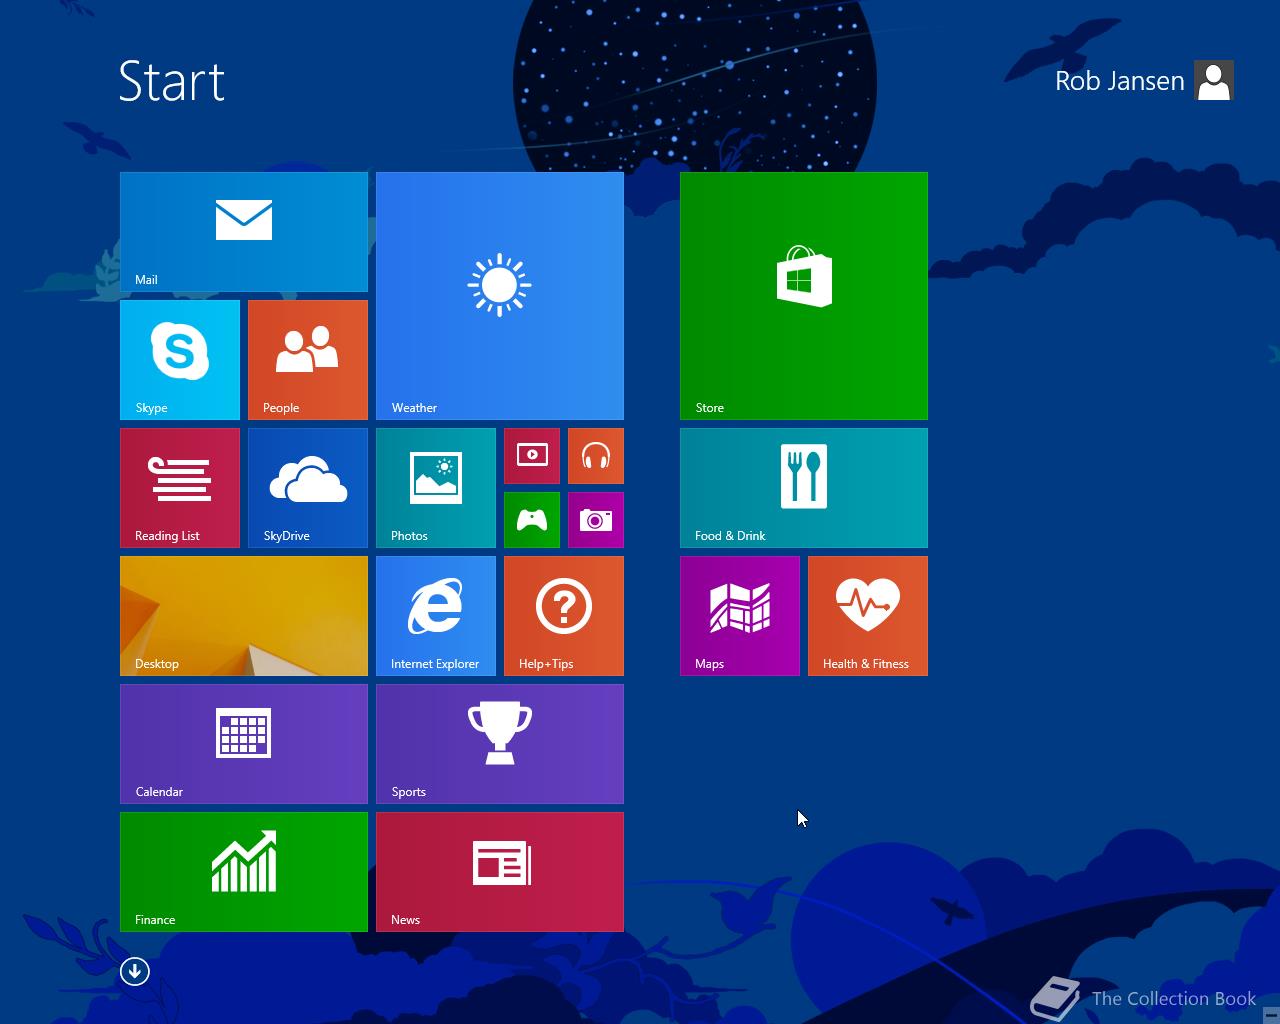Open the Reading List tile
Viewport: 1280px width, 1024px height.
pos(180,488)
